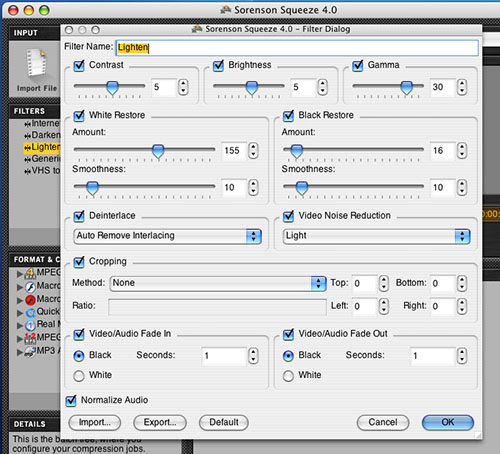Click the Brightness value stepper

coord(322,87)
